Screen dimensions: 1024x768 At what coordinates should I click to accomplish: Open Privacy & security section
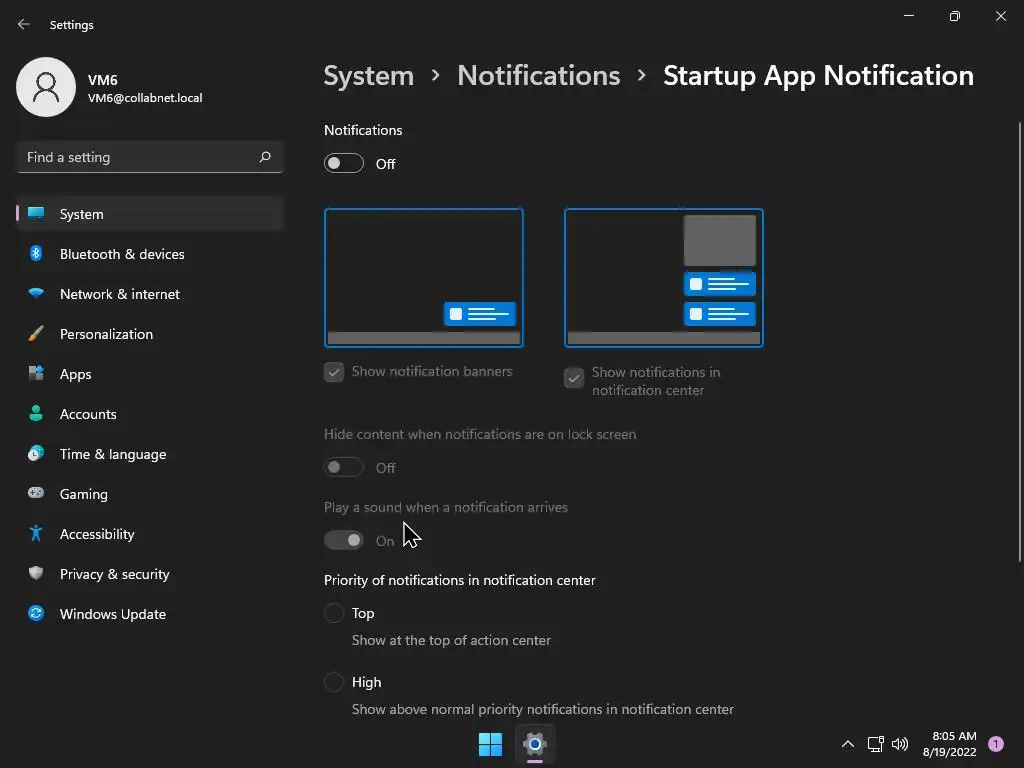click(x=114, y=574)
